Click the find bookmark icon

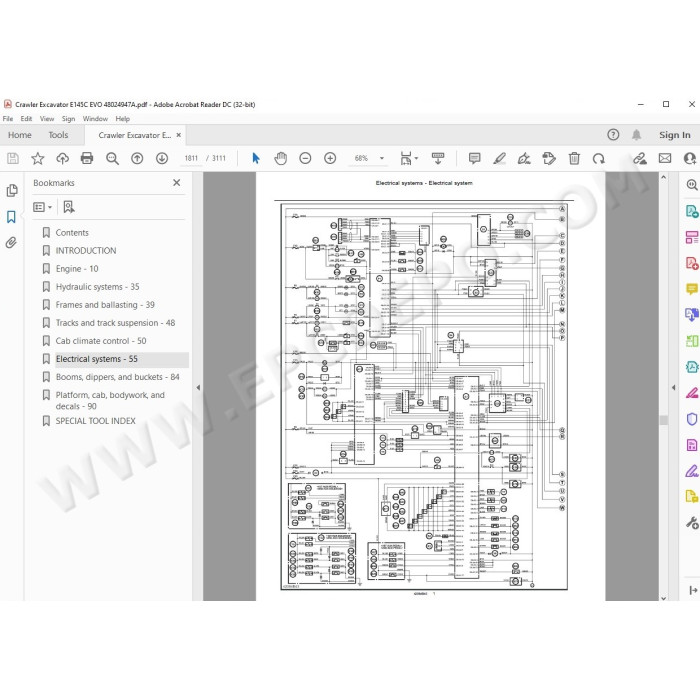[69, 207]
